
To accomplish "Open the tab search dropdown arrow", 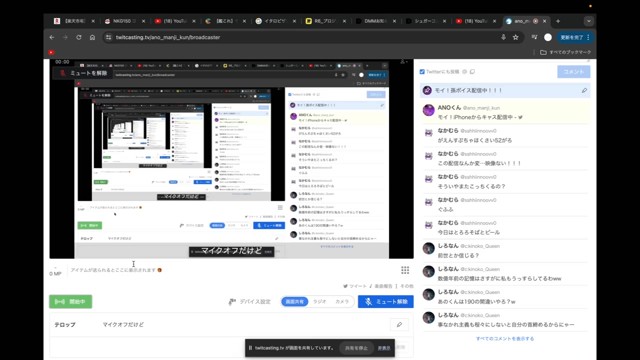I will tap(589, 21).
